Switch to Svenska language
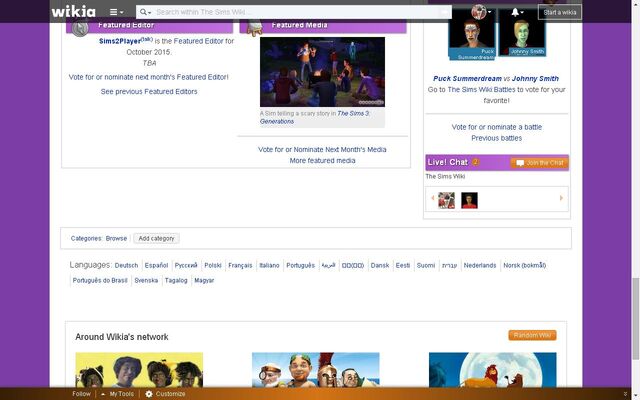 (x=146, y=280)
